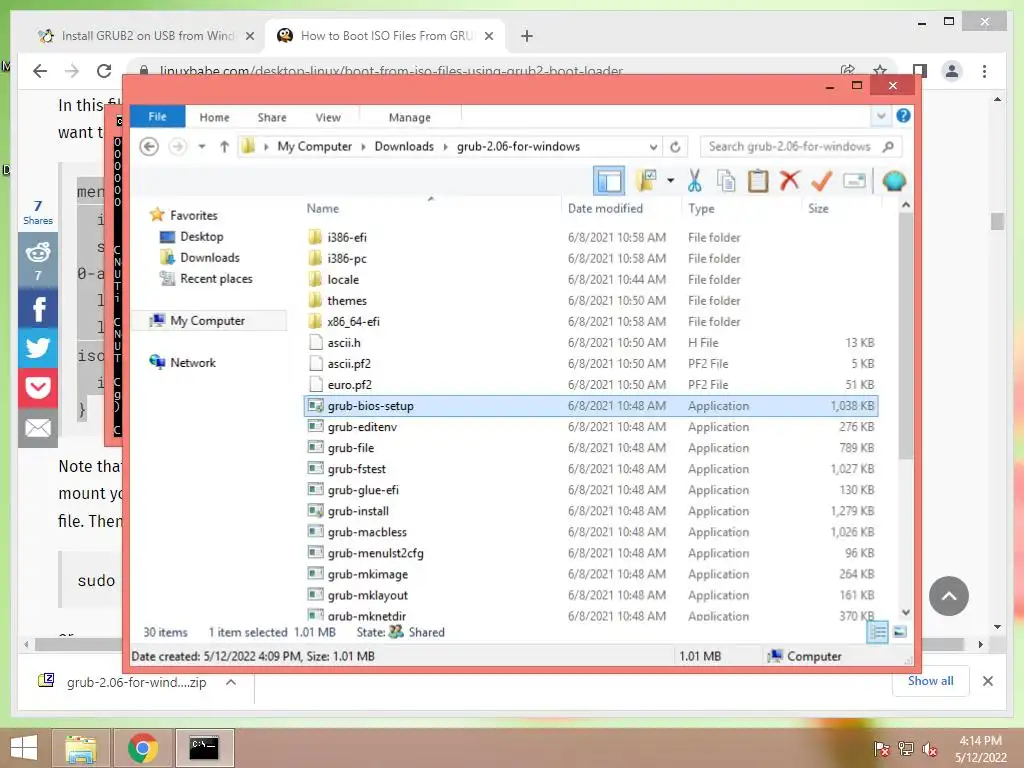Expand the ribbon with the chevron
Viewport: 1024px width, 768px height.
click(x=881, y=116)
